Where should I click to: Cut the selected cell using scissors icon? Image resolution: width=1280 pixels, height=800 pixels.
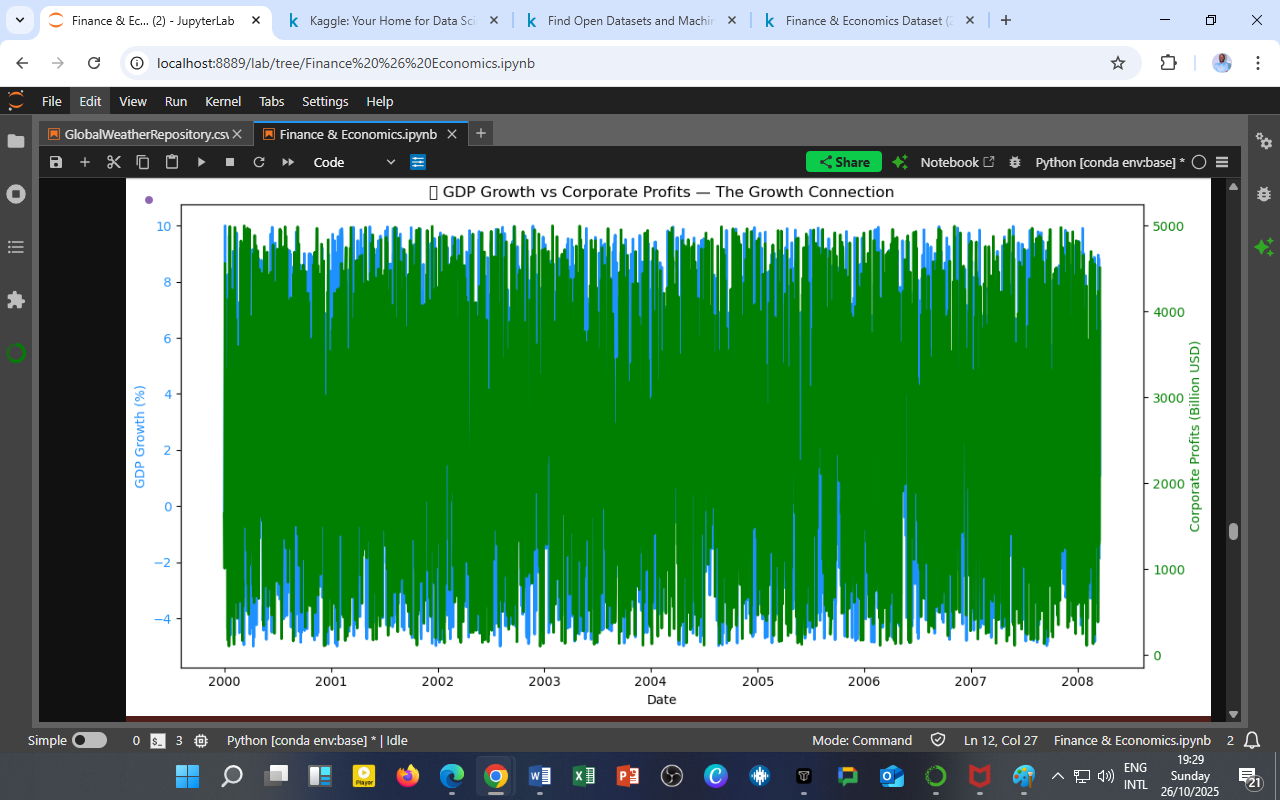(113, 162)
